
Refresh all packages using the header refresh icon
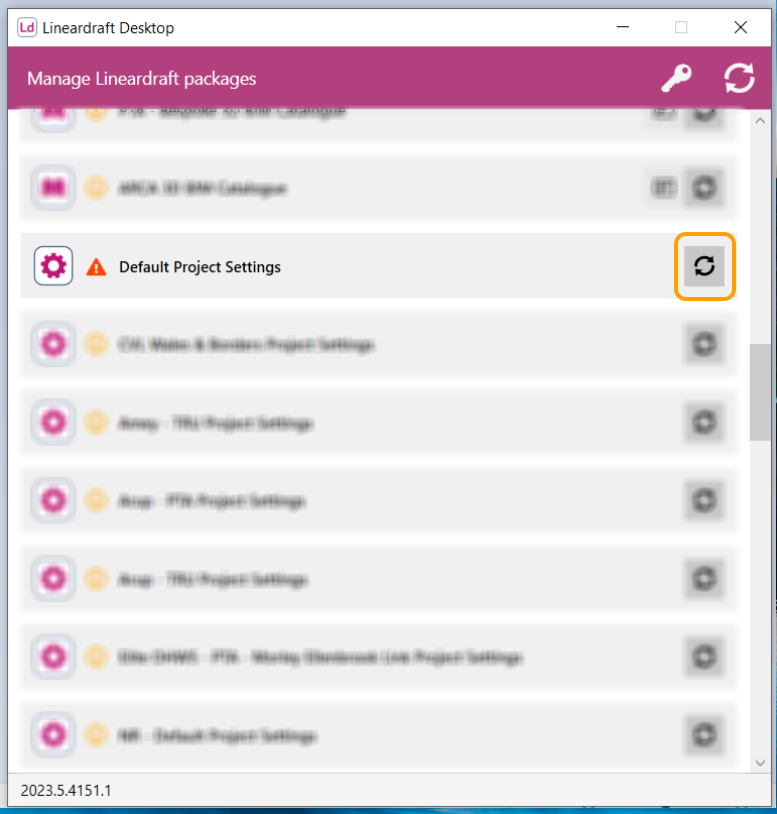(739, 78)
